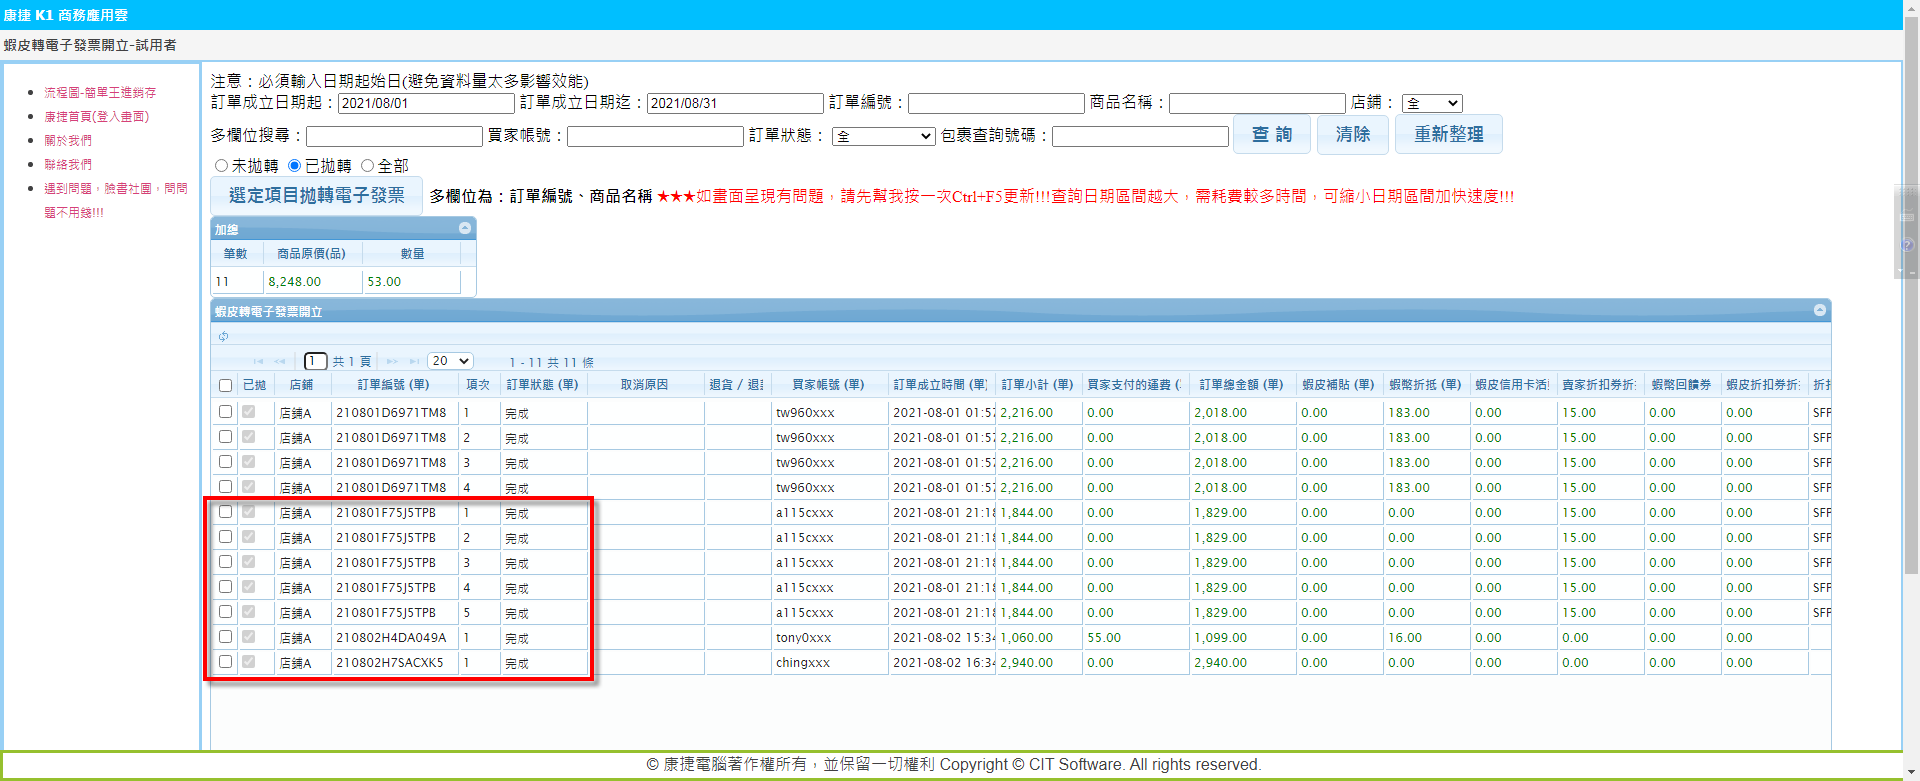Check the row for order 210802H4DA049A

pos(225,637)
